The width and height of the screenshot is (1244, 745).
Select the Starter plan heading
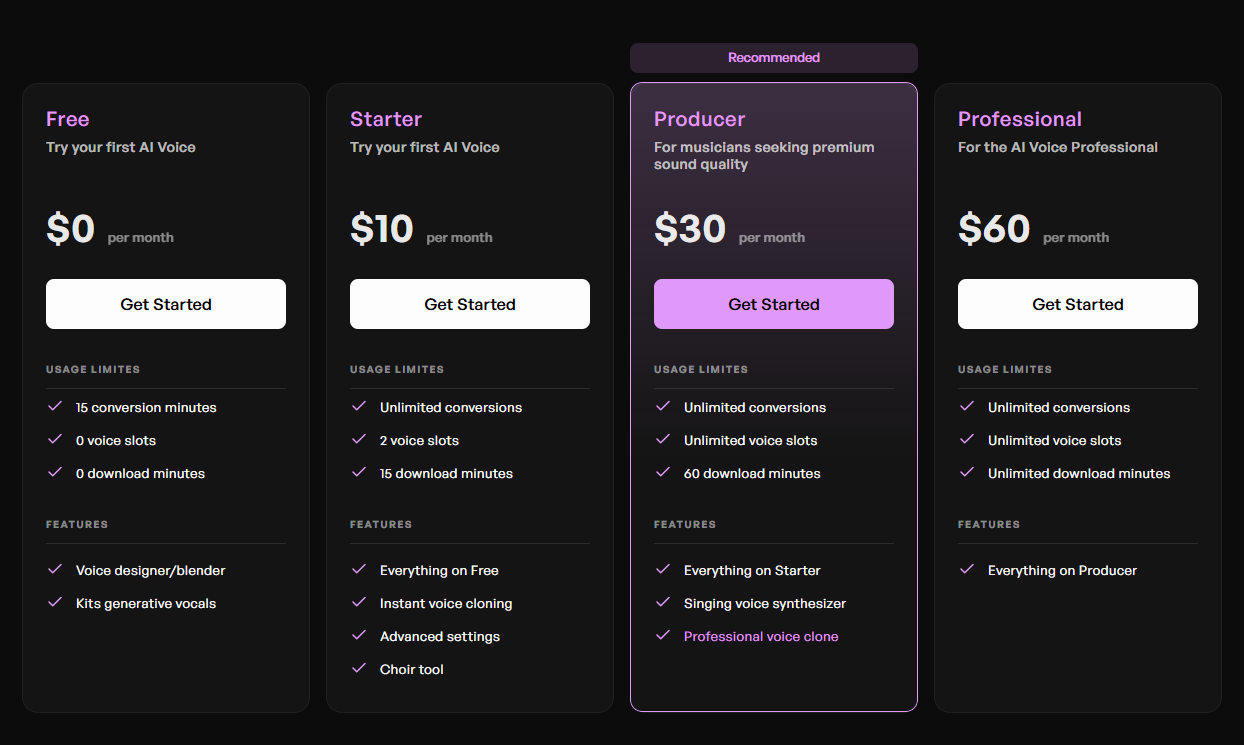(x=386, y=119)
